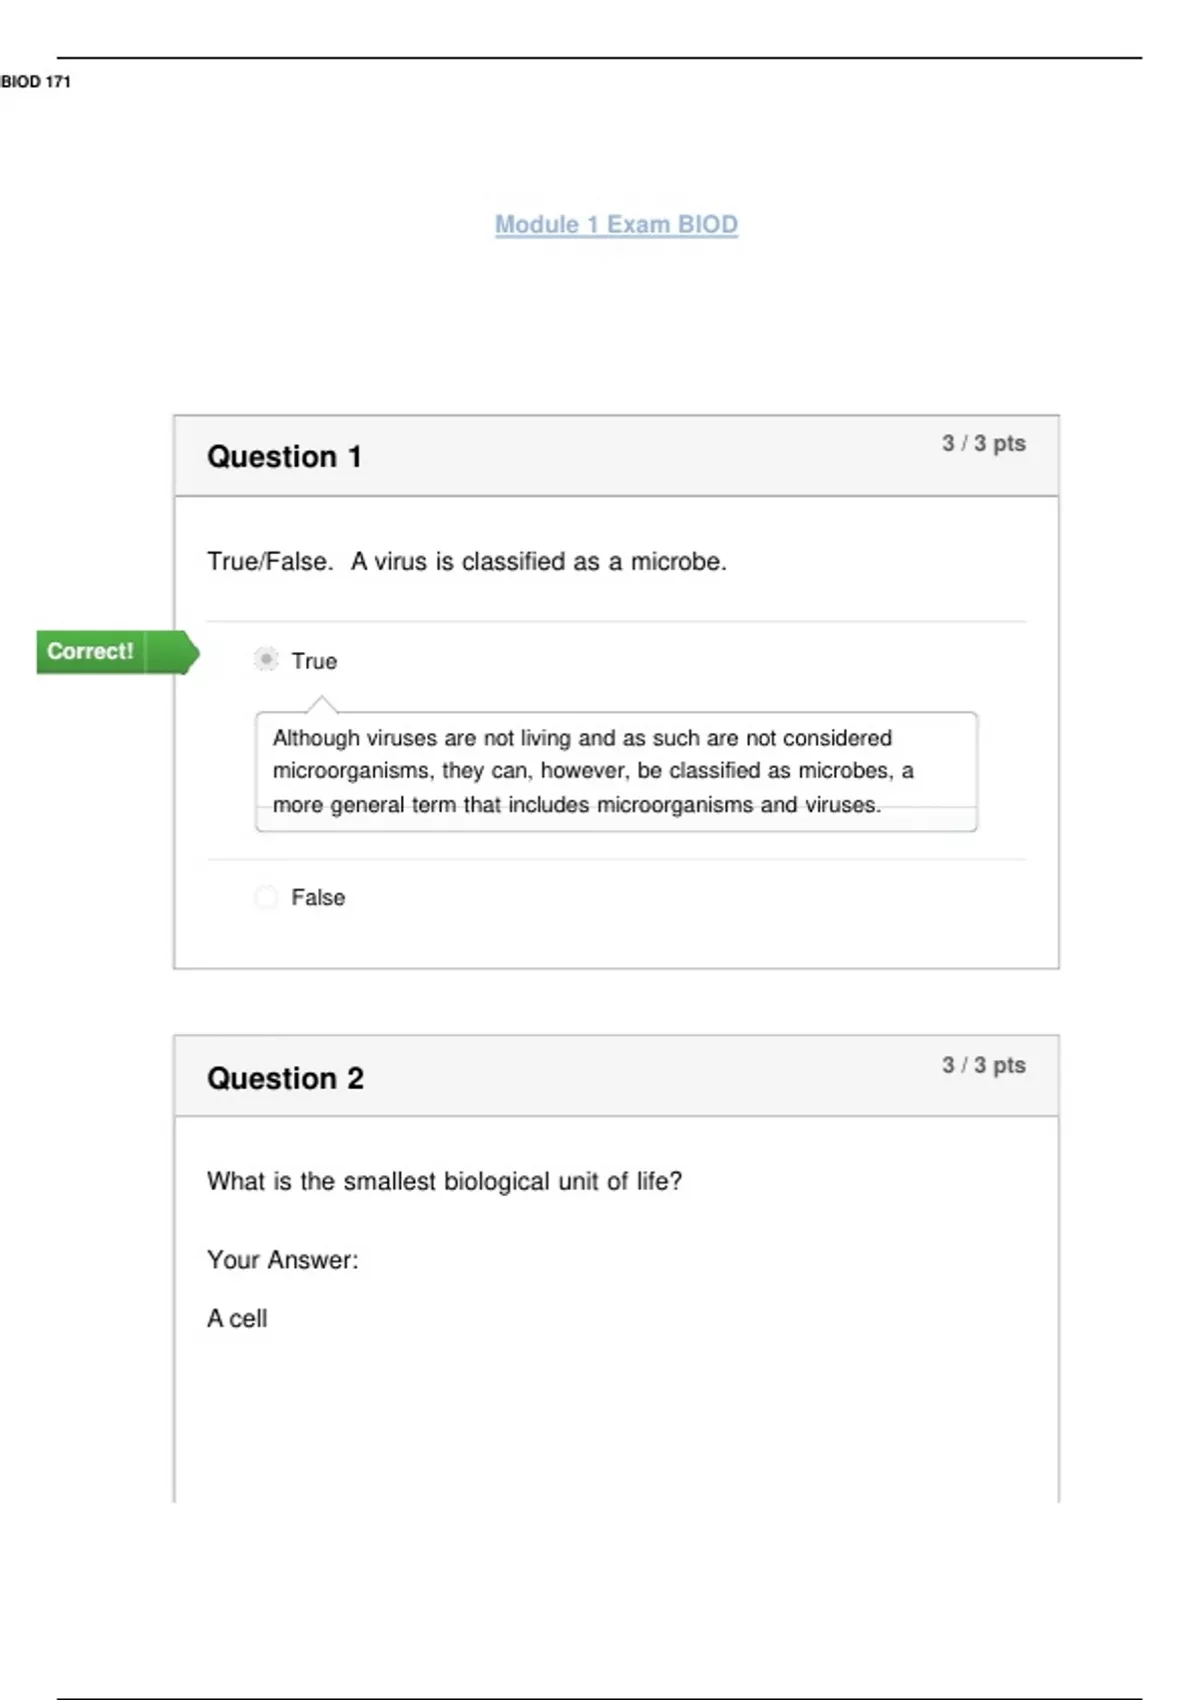
Task: Click the horizontal rule above BIOD 171
Action: coord(600,58)
